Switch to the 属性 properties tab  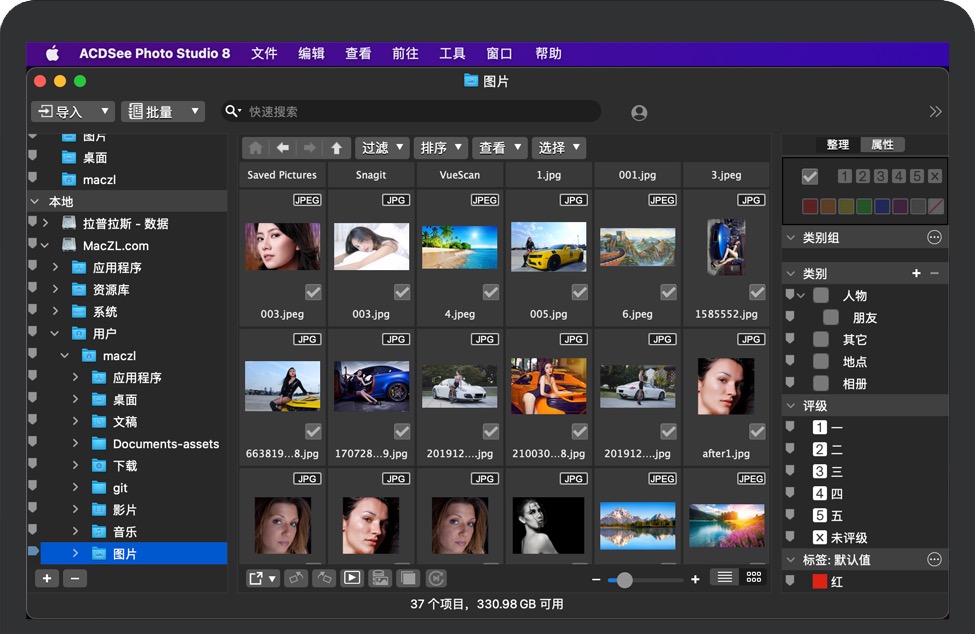point(882,145)
